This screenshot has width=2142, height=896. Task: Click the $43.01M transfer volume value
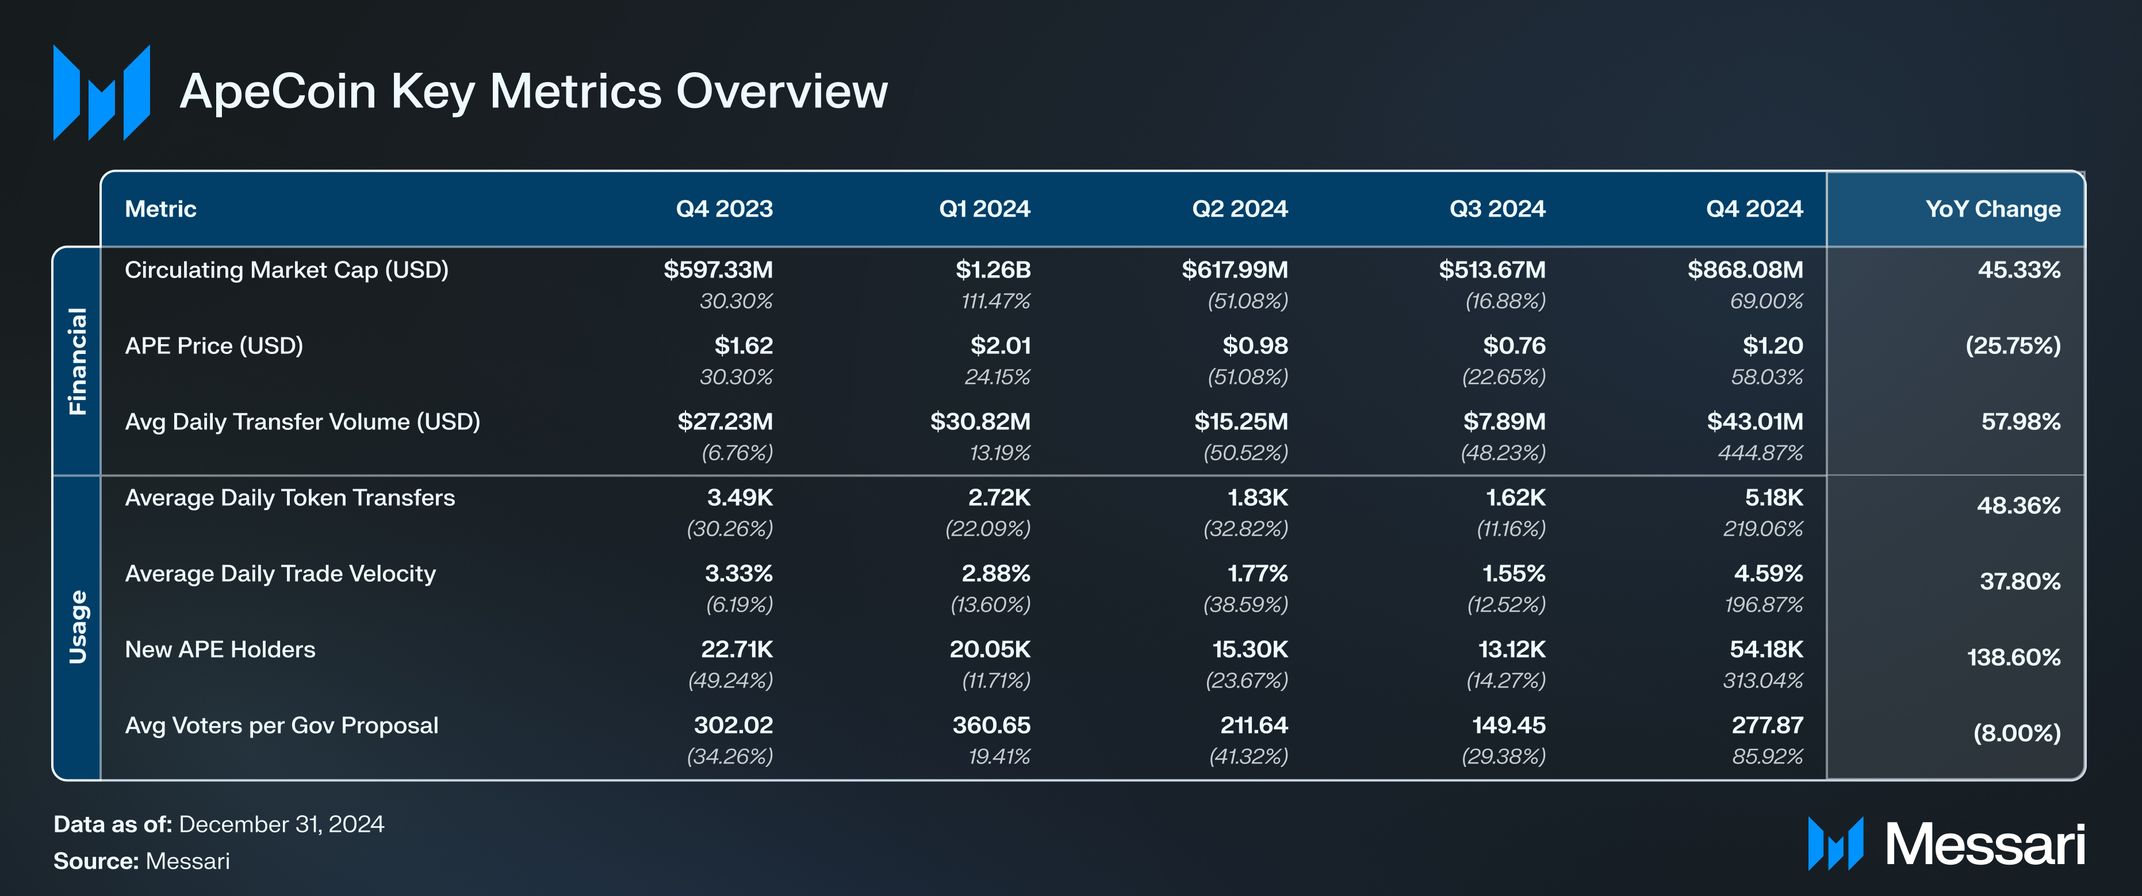coord(1754,422)
